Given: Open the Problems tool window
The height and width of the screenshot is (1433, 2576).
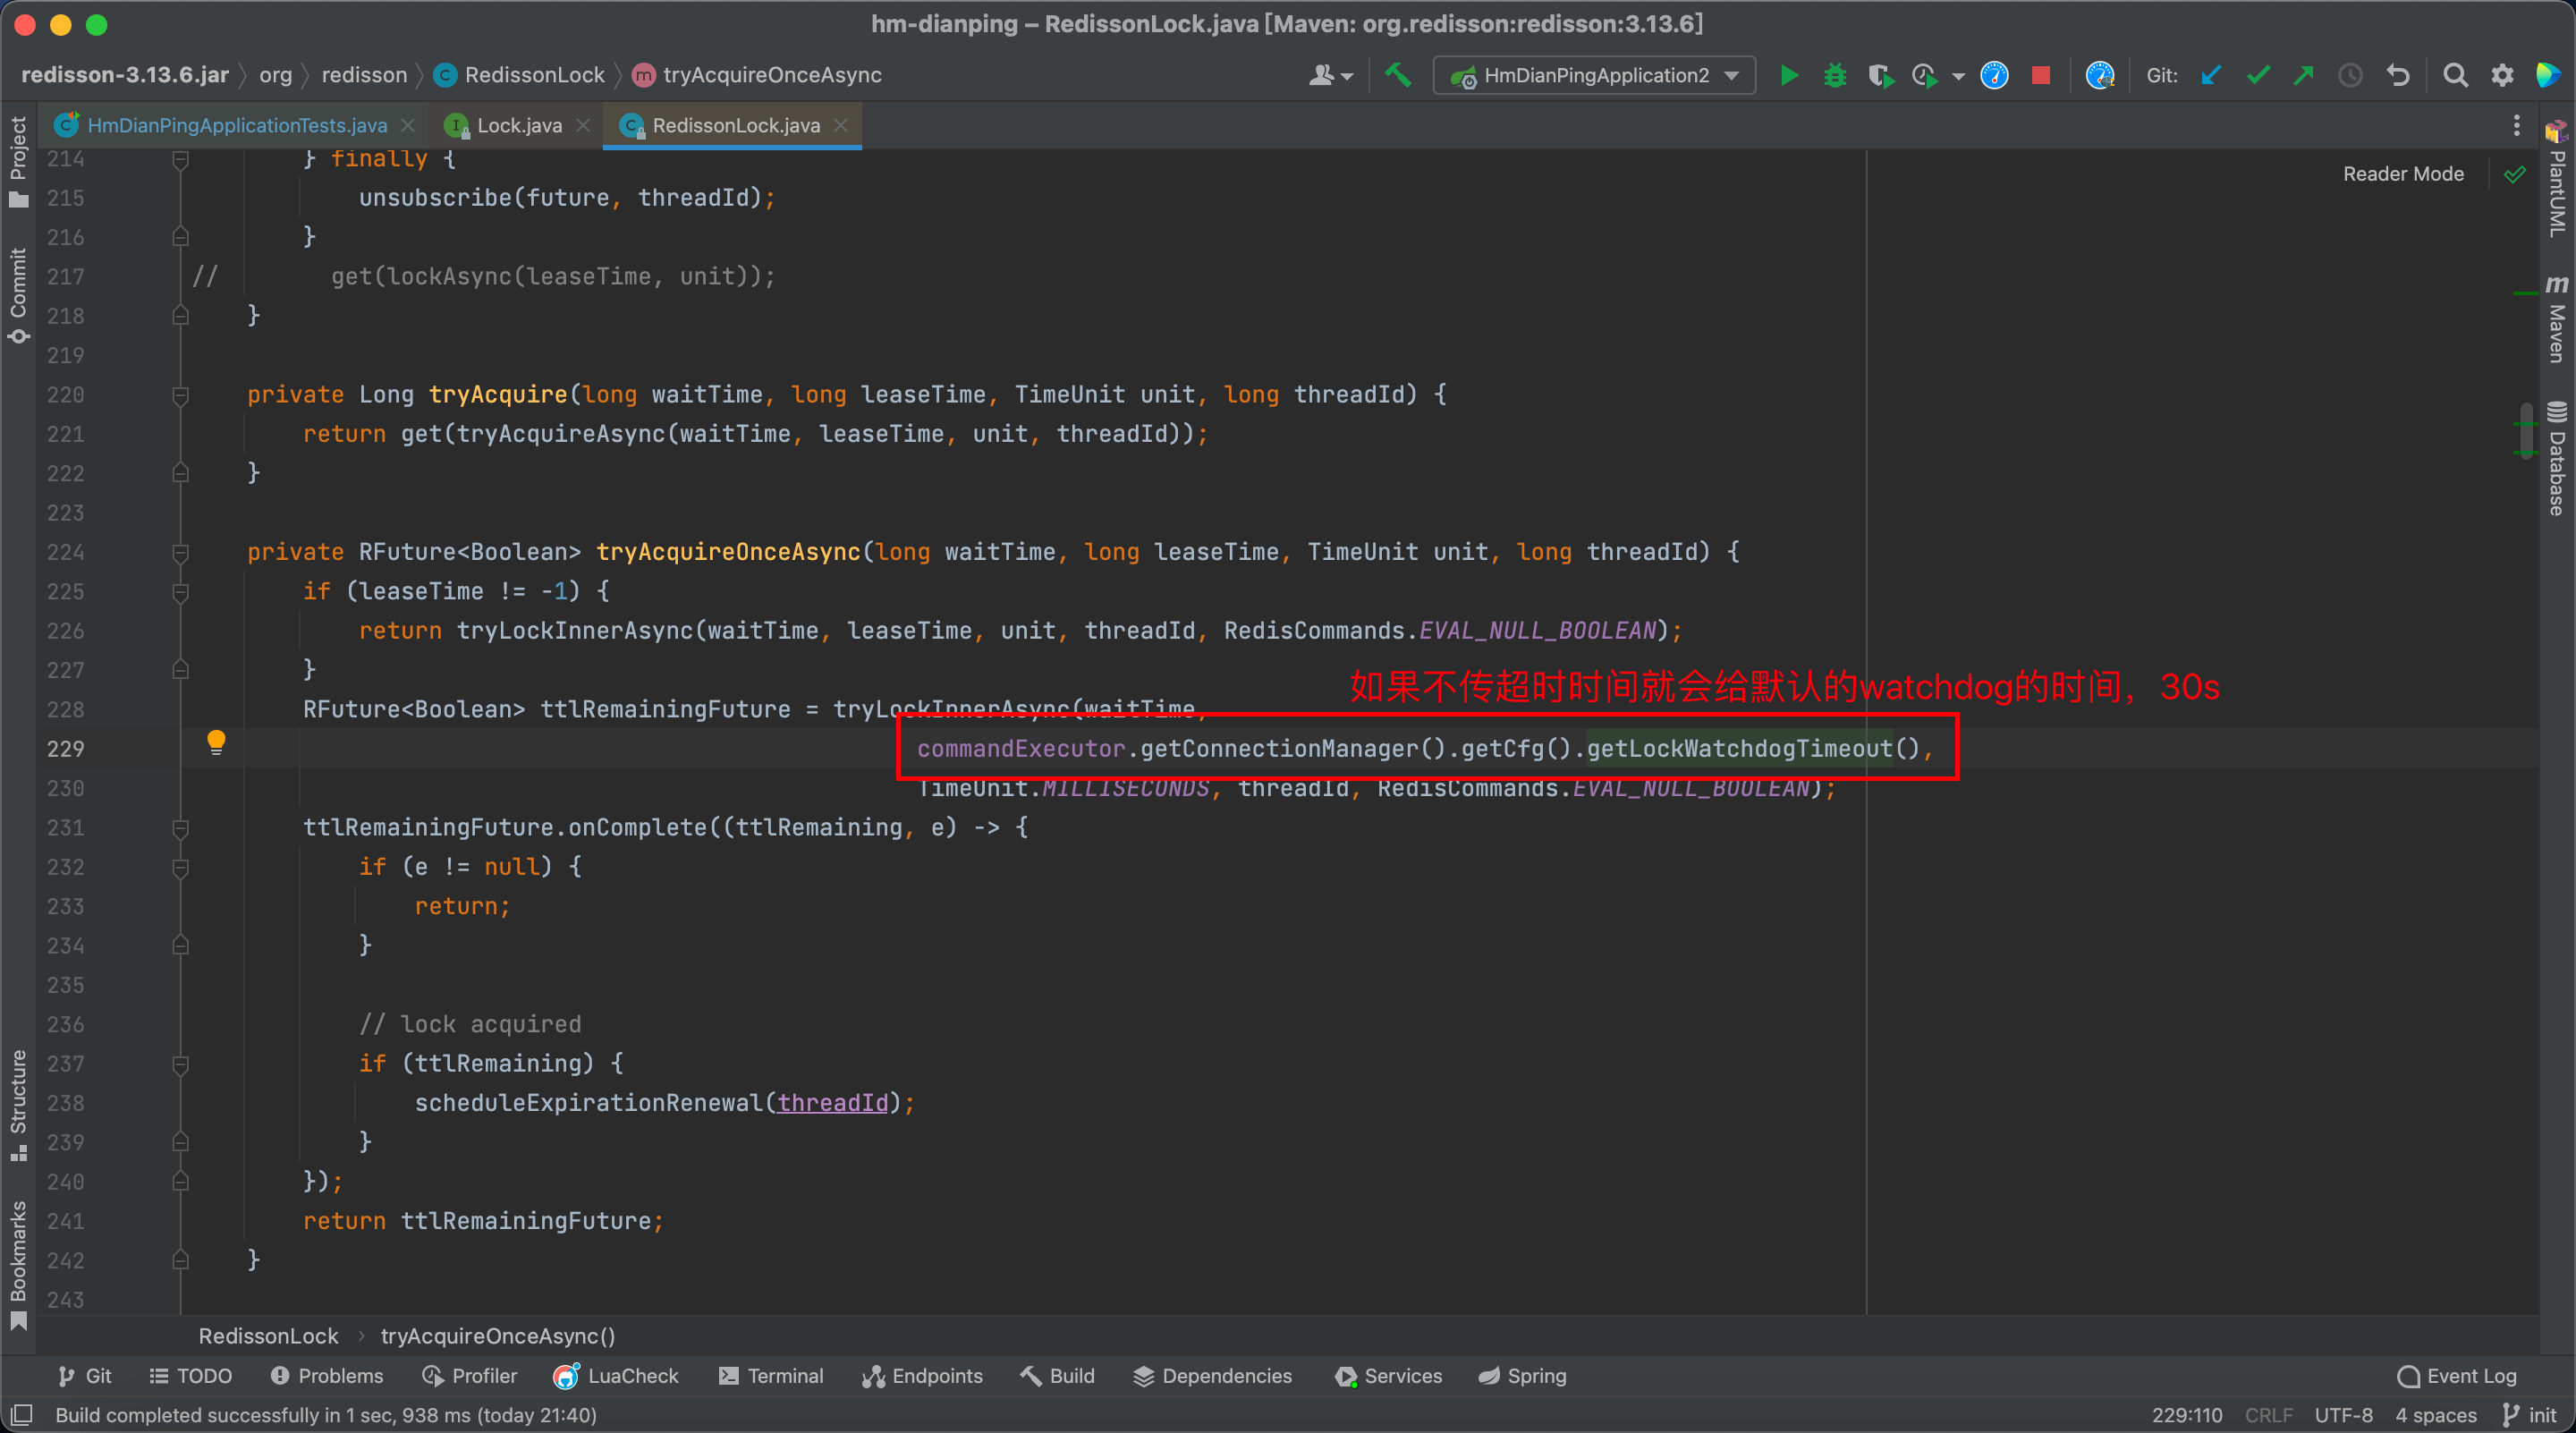Looking at the screenshot, I should tap(327, 1376).
